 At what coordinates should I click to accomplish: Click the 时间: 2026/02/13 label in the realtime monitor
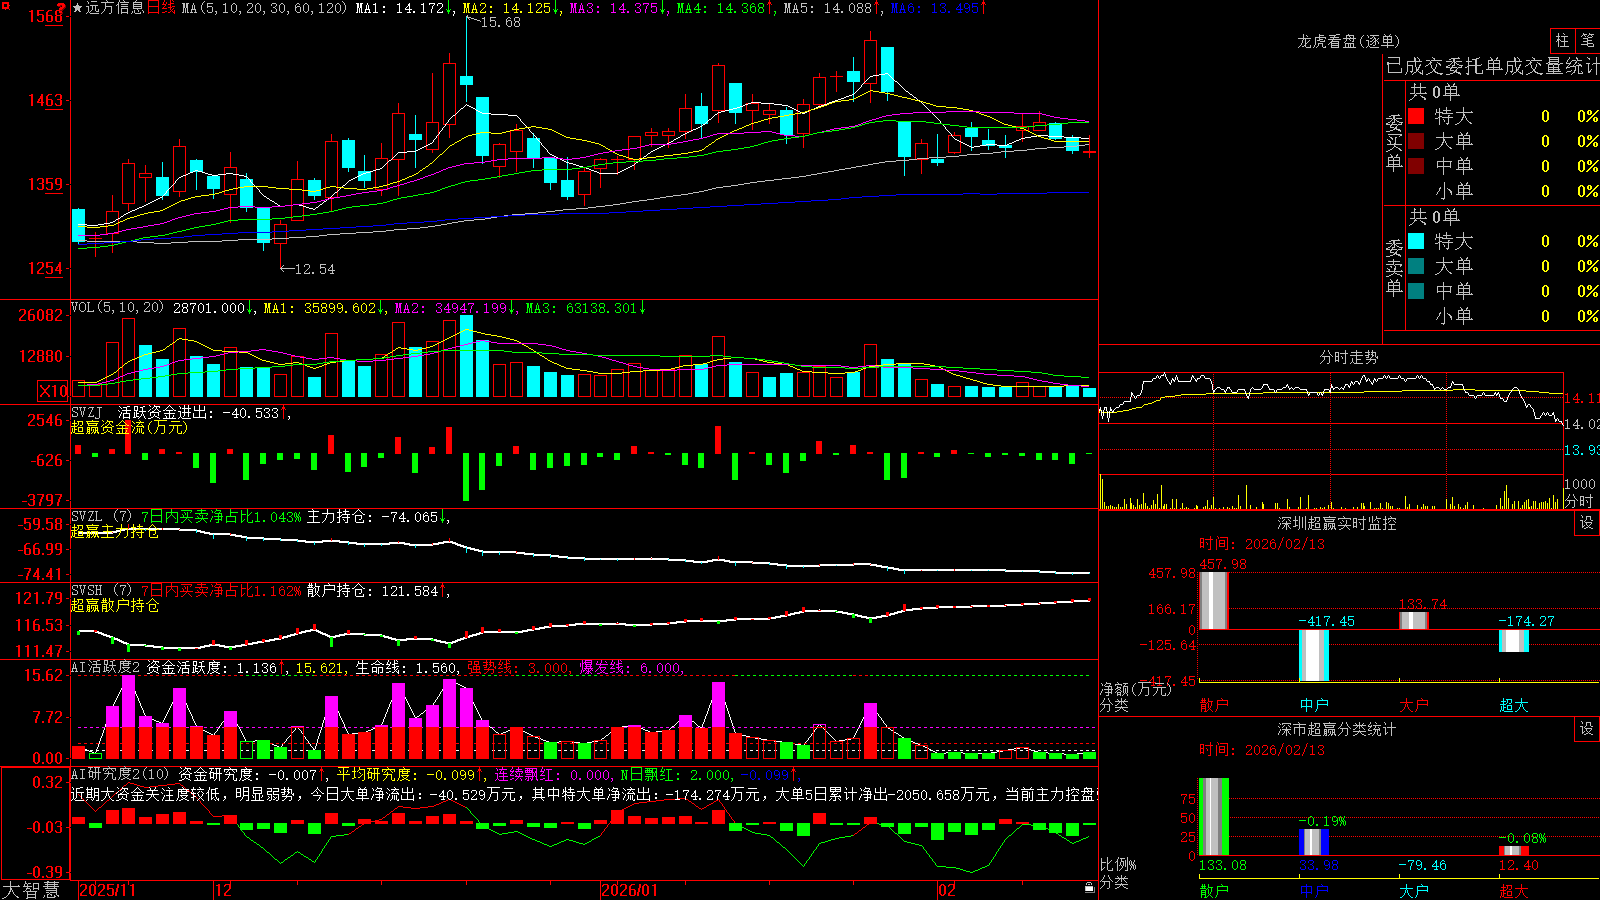(1262, 544)
